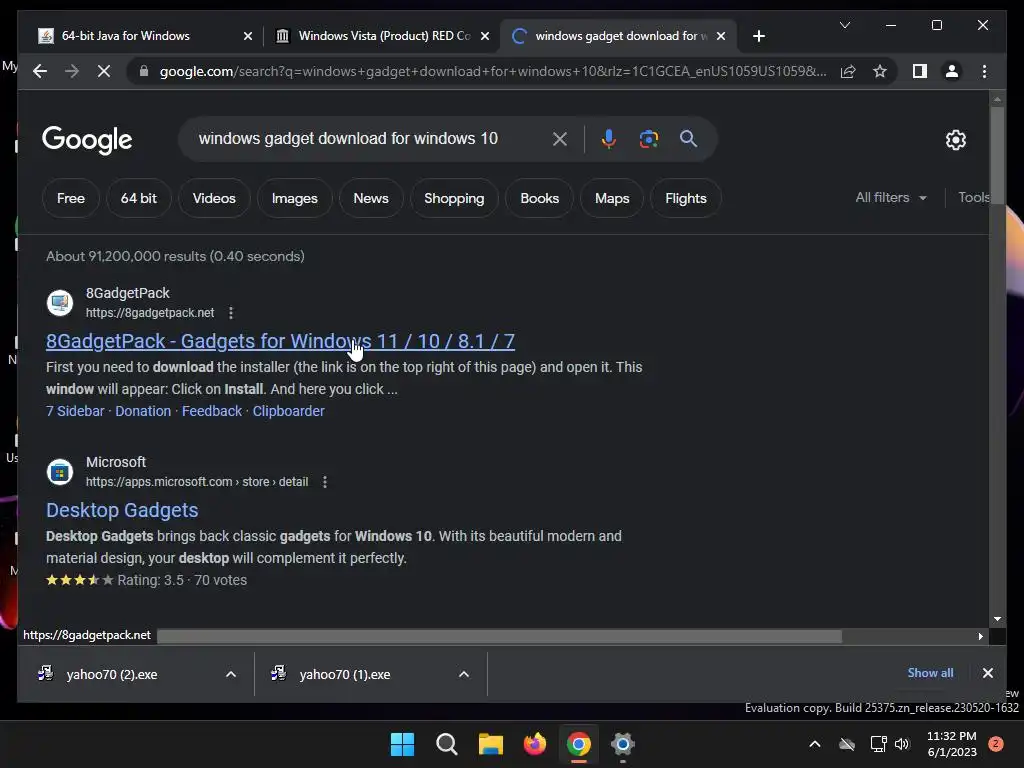Click into the Google search input field
Viewport: 1024px width, 768px height.
369,138
